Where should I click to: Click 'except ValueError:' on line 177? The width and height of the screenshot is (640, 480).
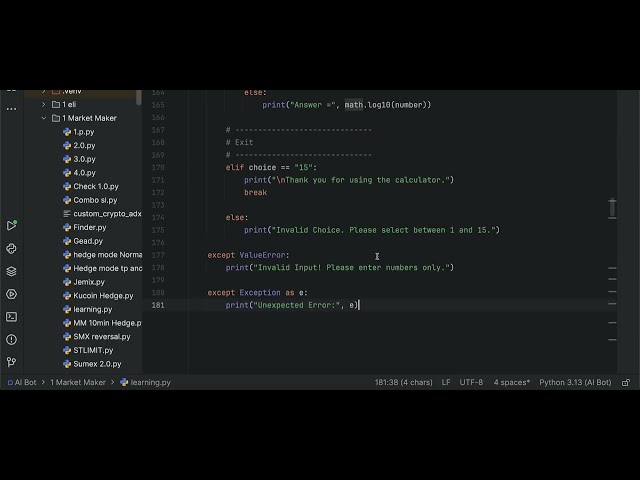(248, 255)
